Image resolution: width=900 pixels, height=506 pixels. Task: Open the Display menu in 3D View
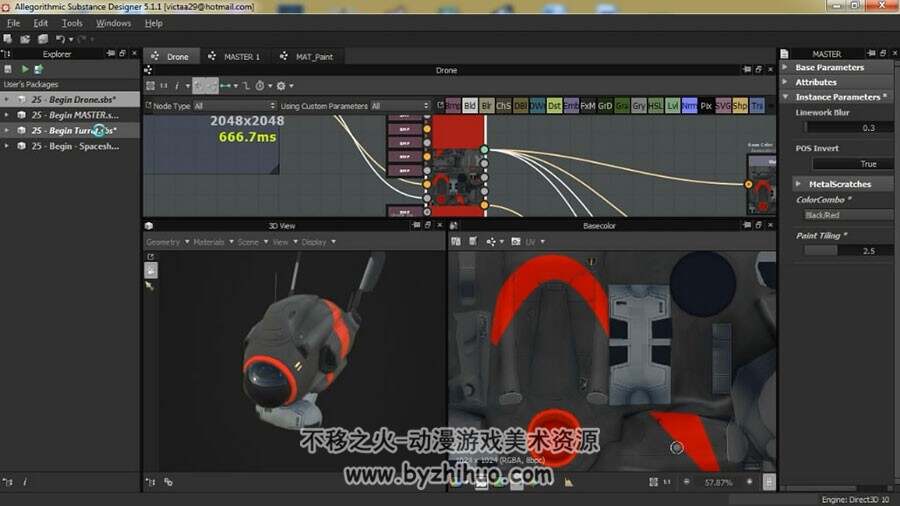319,242
